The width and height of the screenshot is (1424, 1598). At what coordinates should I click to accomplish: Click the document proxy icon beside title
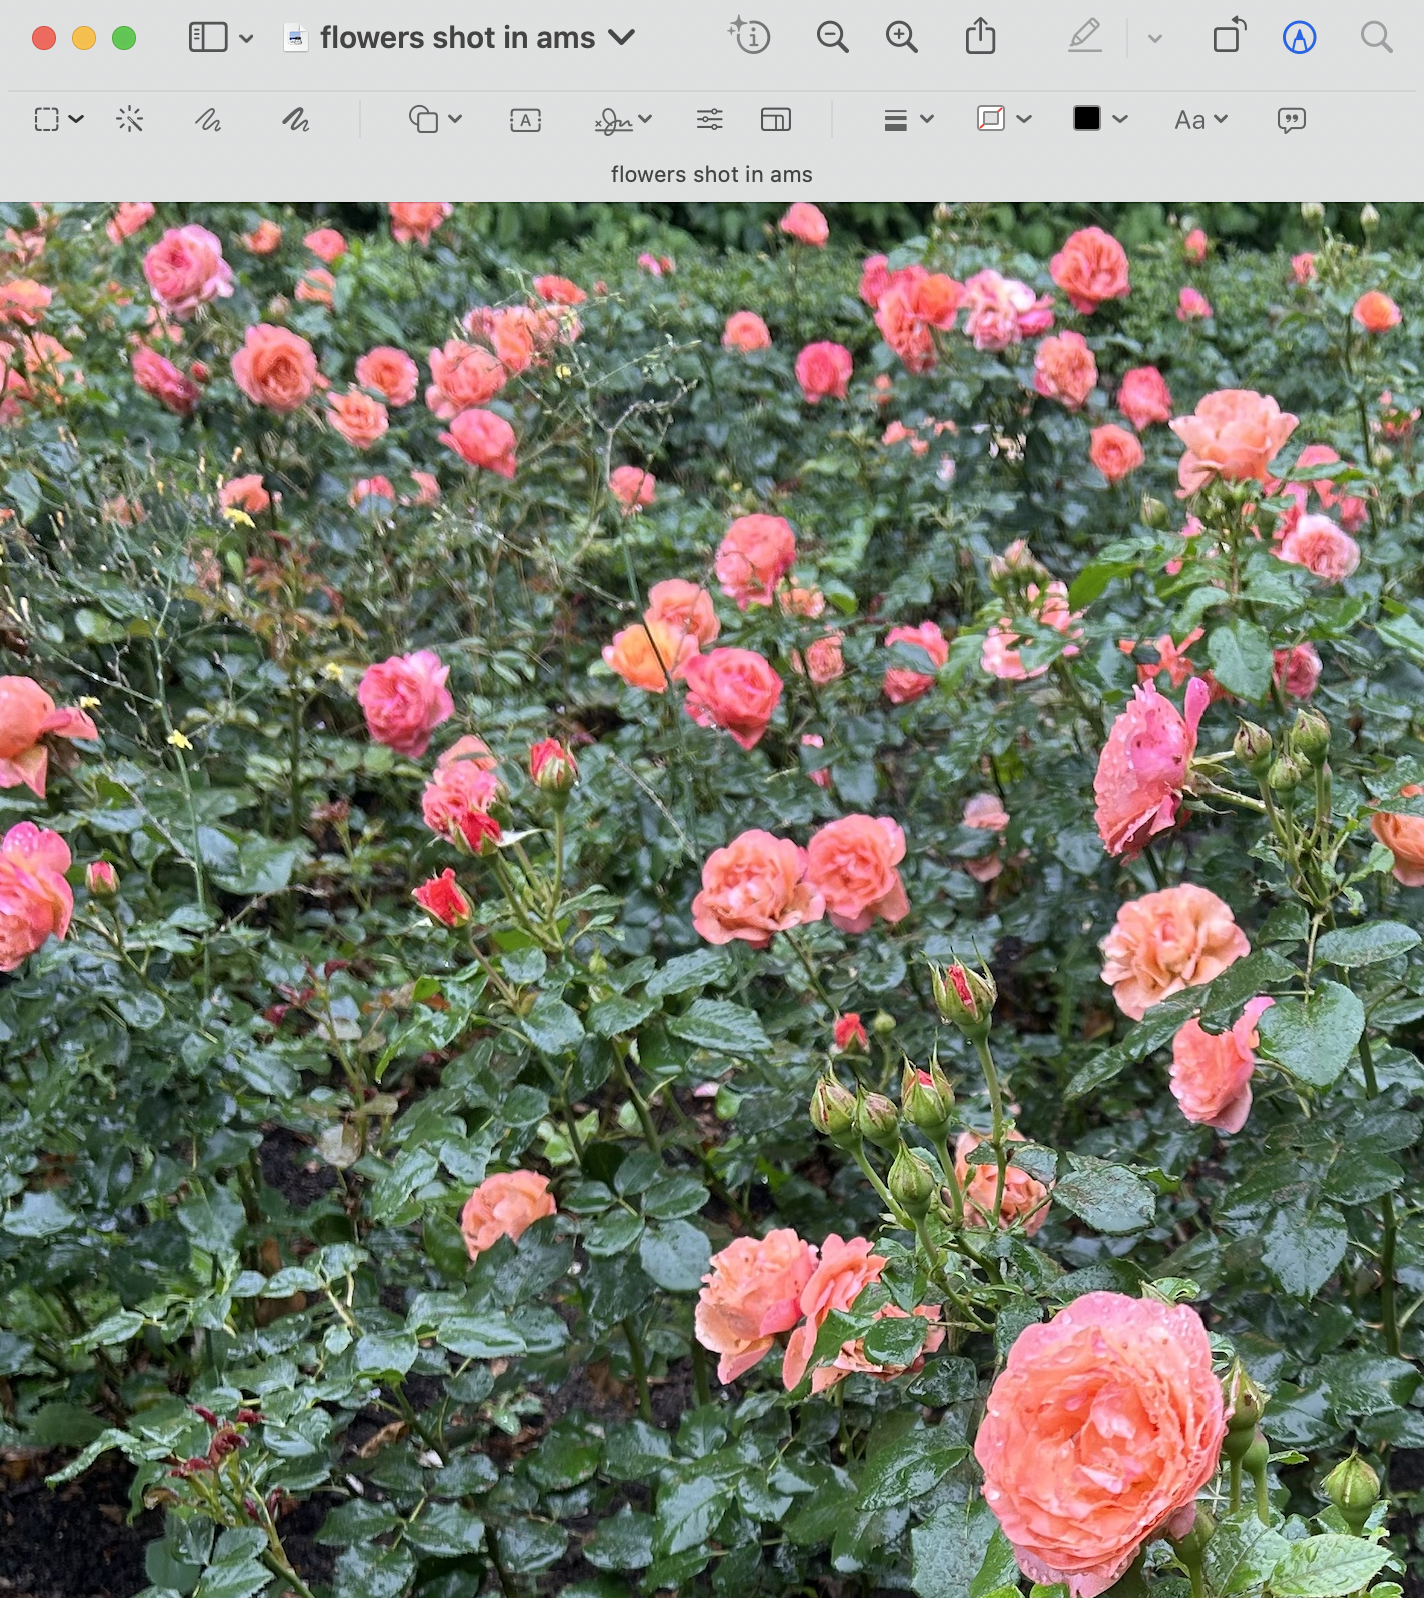(x=295, y=38)
